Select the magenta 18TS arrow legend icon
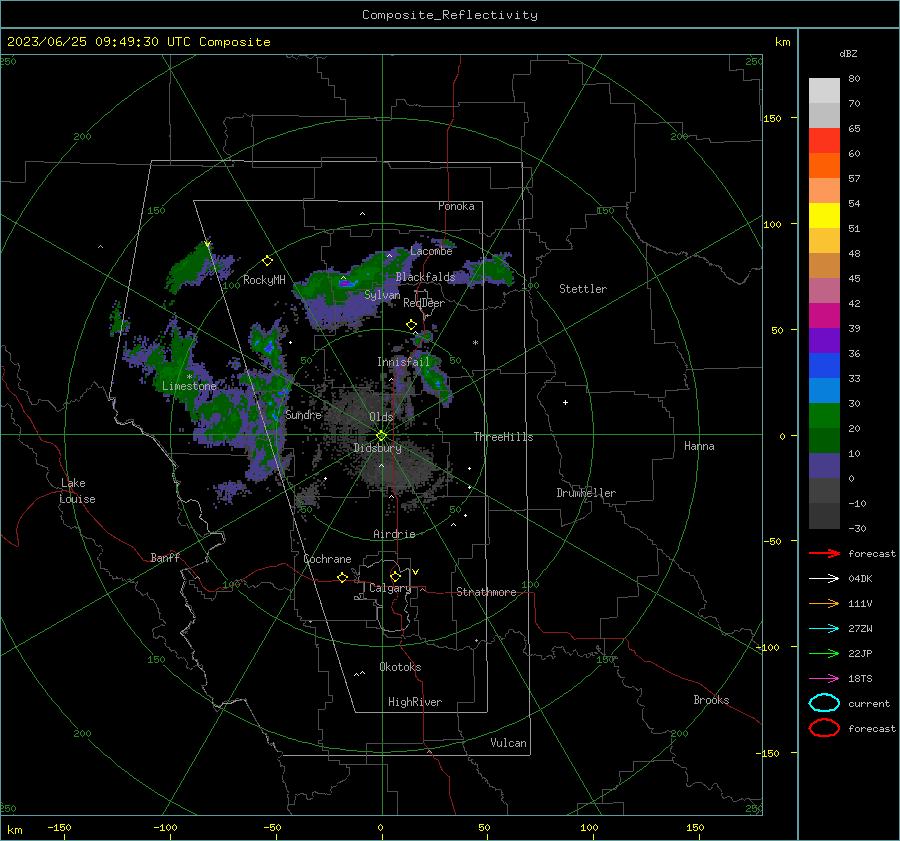This screenshot has height=841, width=900. pos(824,679)
